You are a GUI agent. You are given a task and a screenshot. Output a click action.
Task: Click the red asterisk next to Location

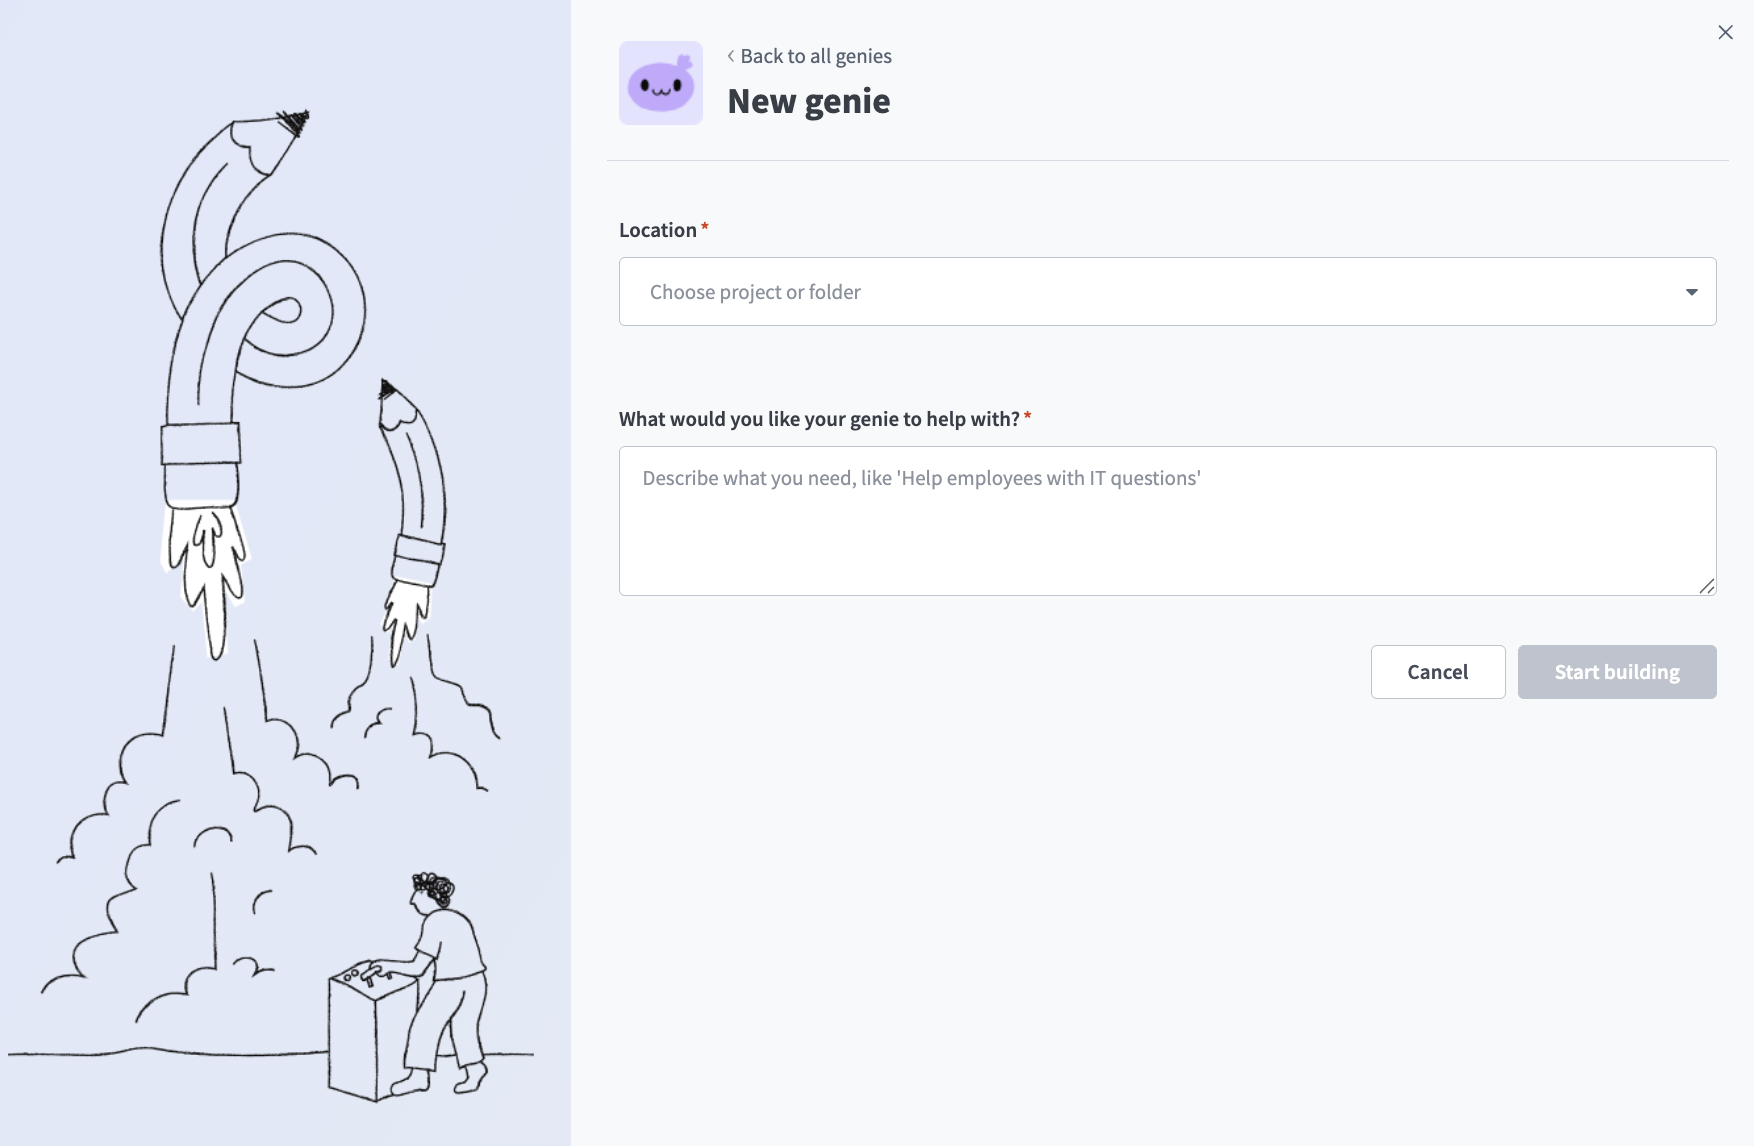coord(705,228)
